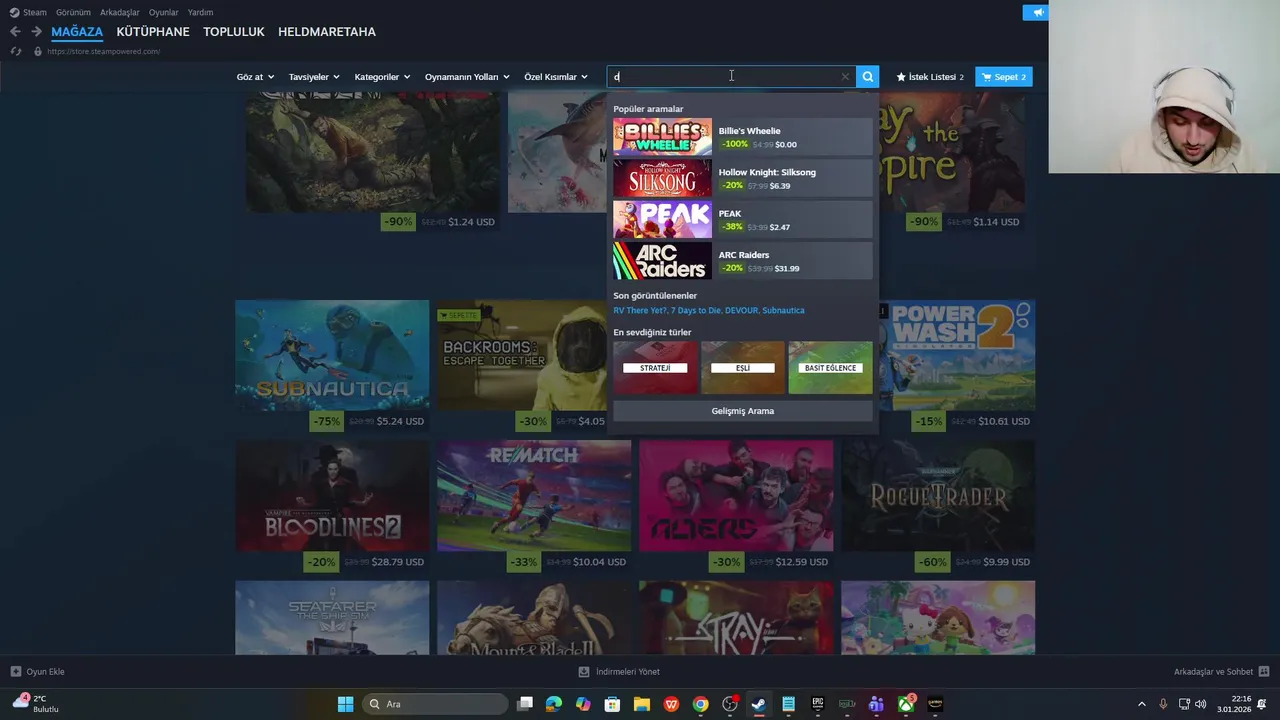This screenshot has width=1280, height=720.
Task: Open Bloodlines 2 game capsule
Action: pyautogui.click(x=332, y=496)
